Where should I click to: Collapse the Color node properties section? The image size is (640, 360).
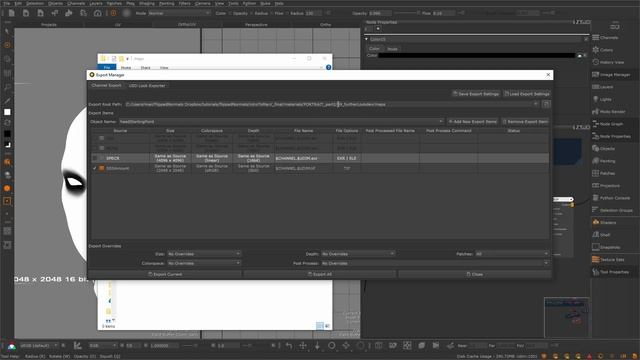pos(367,39)
